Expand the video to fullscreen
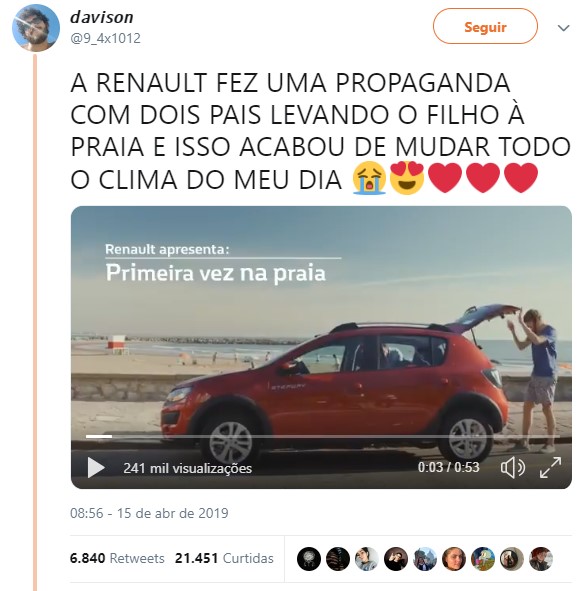The height and width of the screenshot is (591, 579). (x=550, y=467)
